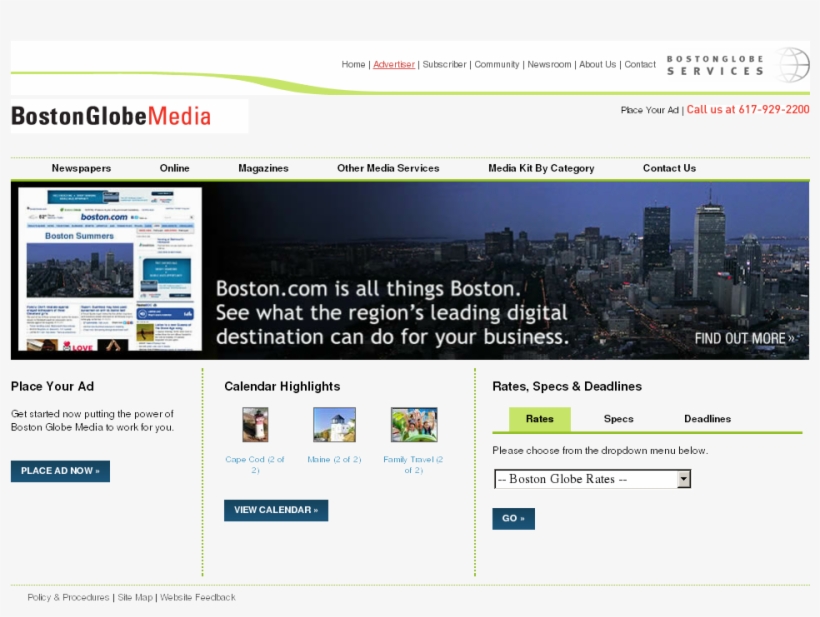This screenshot has height=617, width=820.
Task: Click the dropdown arrow on the rates selector
Action: pos(684,479)
